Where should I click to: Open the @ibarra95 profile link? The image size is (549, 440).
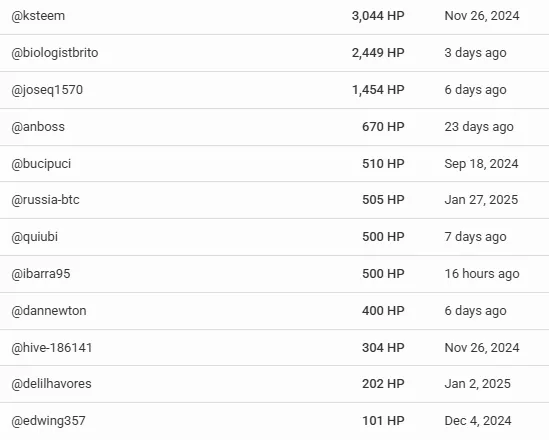click(41, 274)
